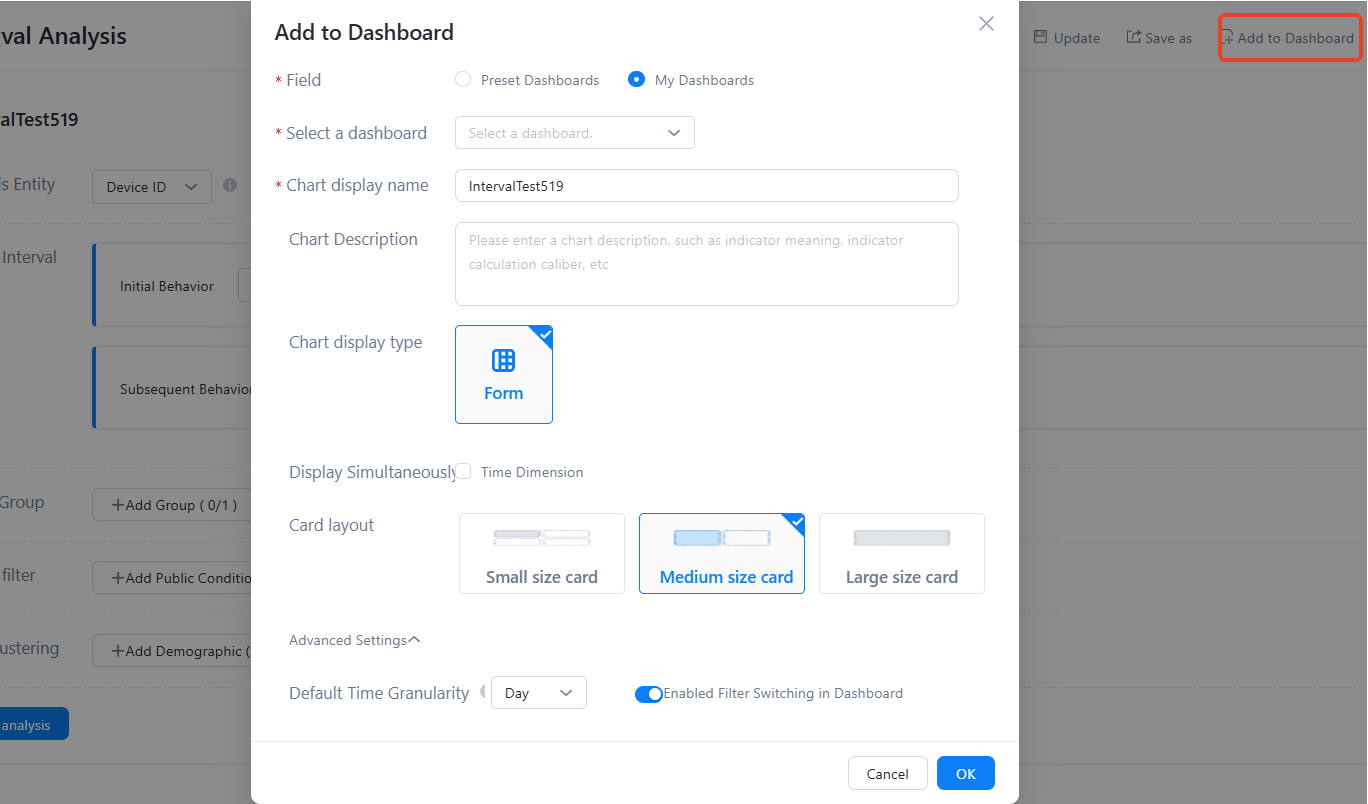Screen dimensions: 1368x804
Task: Toggle Enabled Filter Switching in Dashboard switch
Action: (x=649, y=694)
